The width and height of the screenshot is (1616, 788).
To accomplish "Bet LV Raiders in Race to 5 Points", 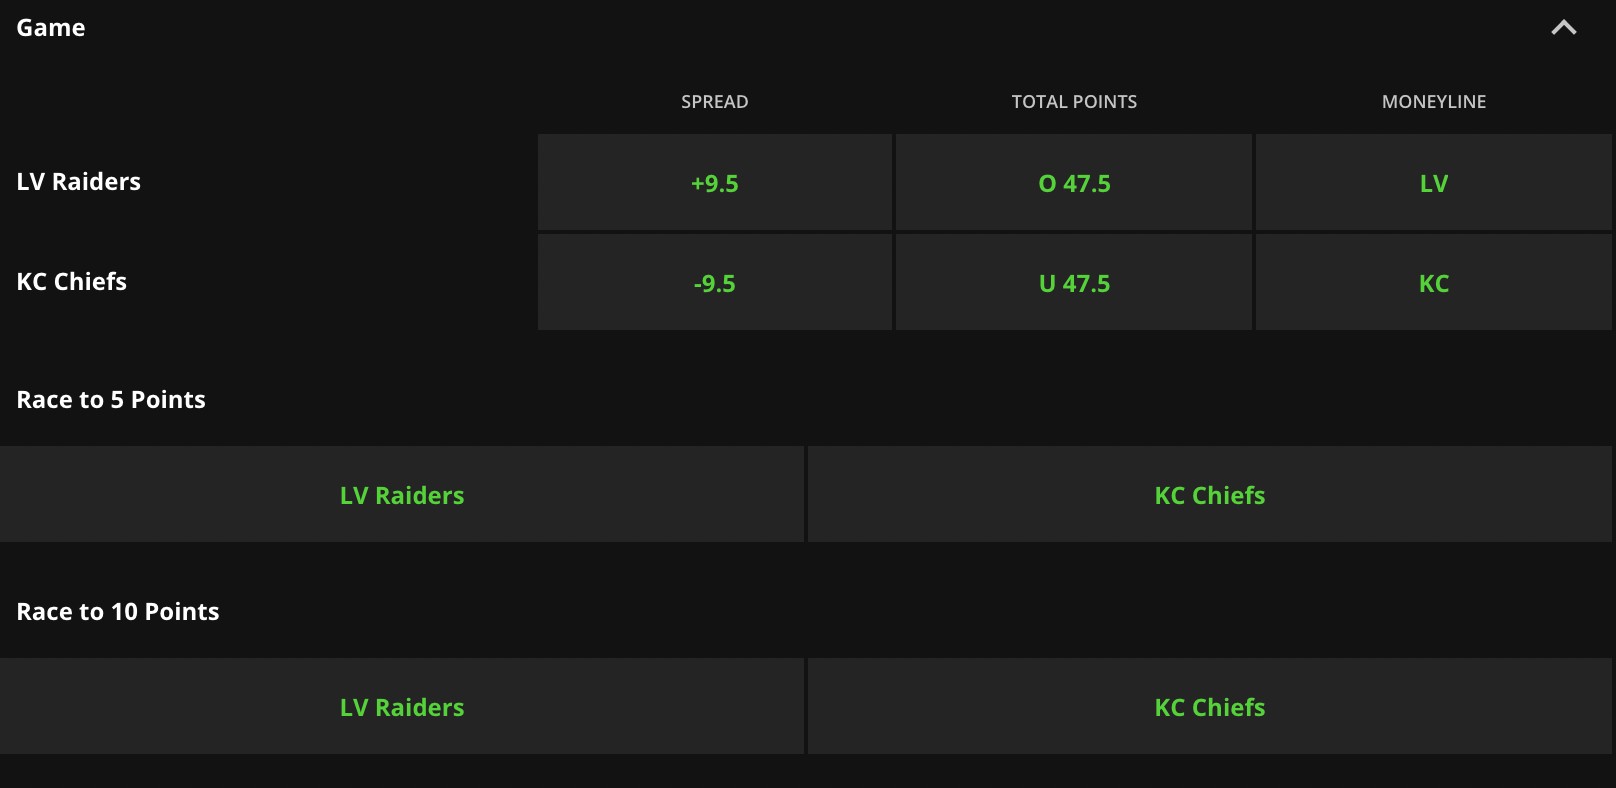I will pos(402,495).
